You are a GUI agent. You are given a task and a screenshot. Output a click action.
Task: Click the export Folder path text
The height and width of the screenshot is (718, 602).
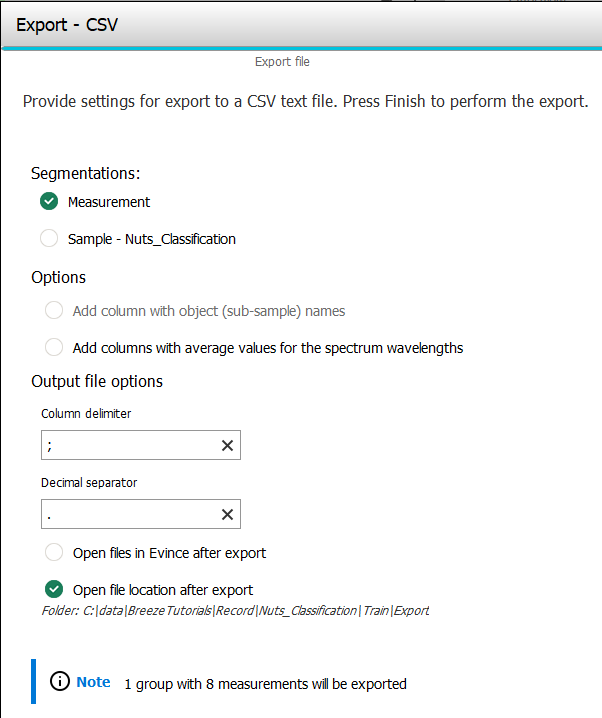pyautogui.click(x=255, y=610)
